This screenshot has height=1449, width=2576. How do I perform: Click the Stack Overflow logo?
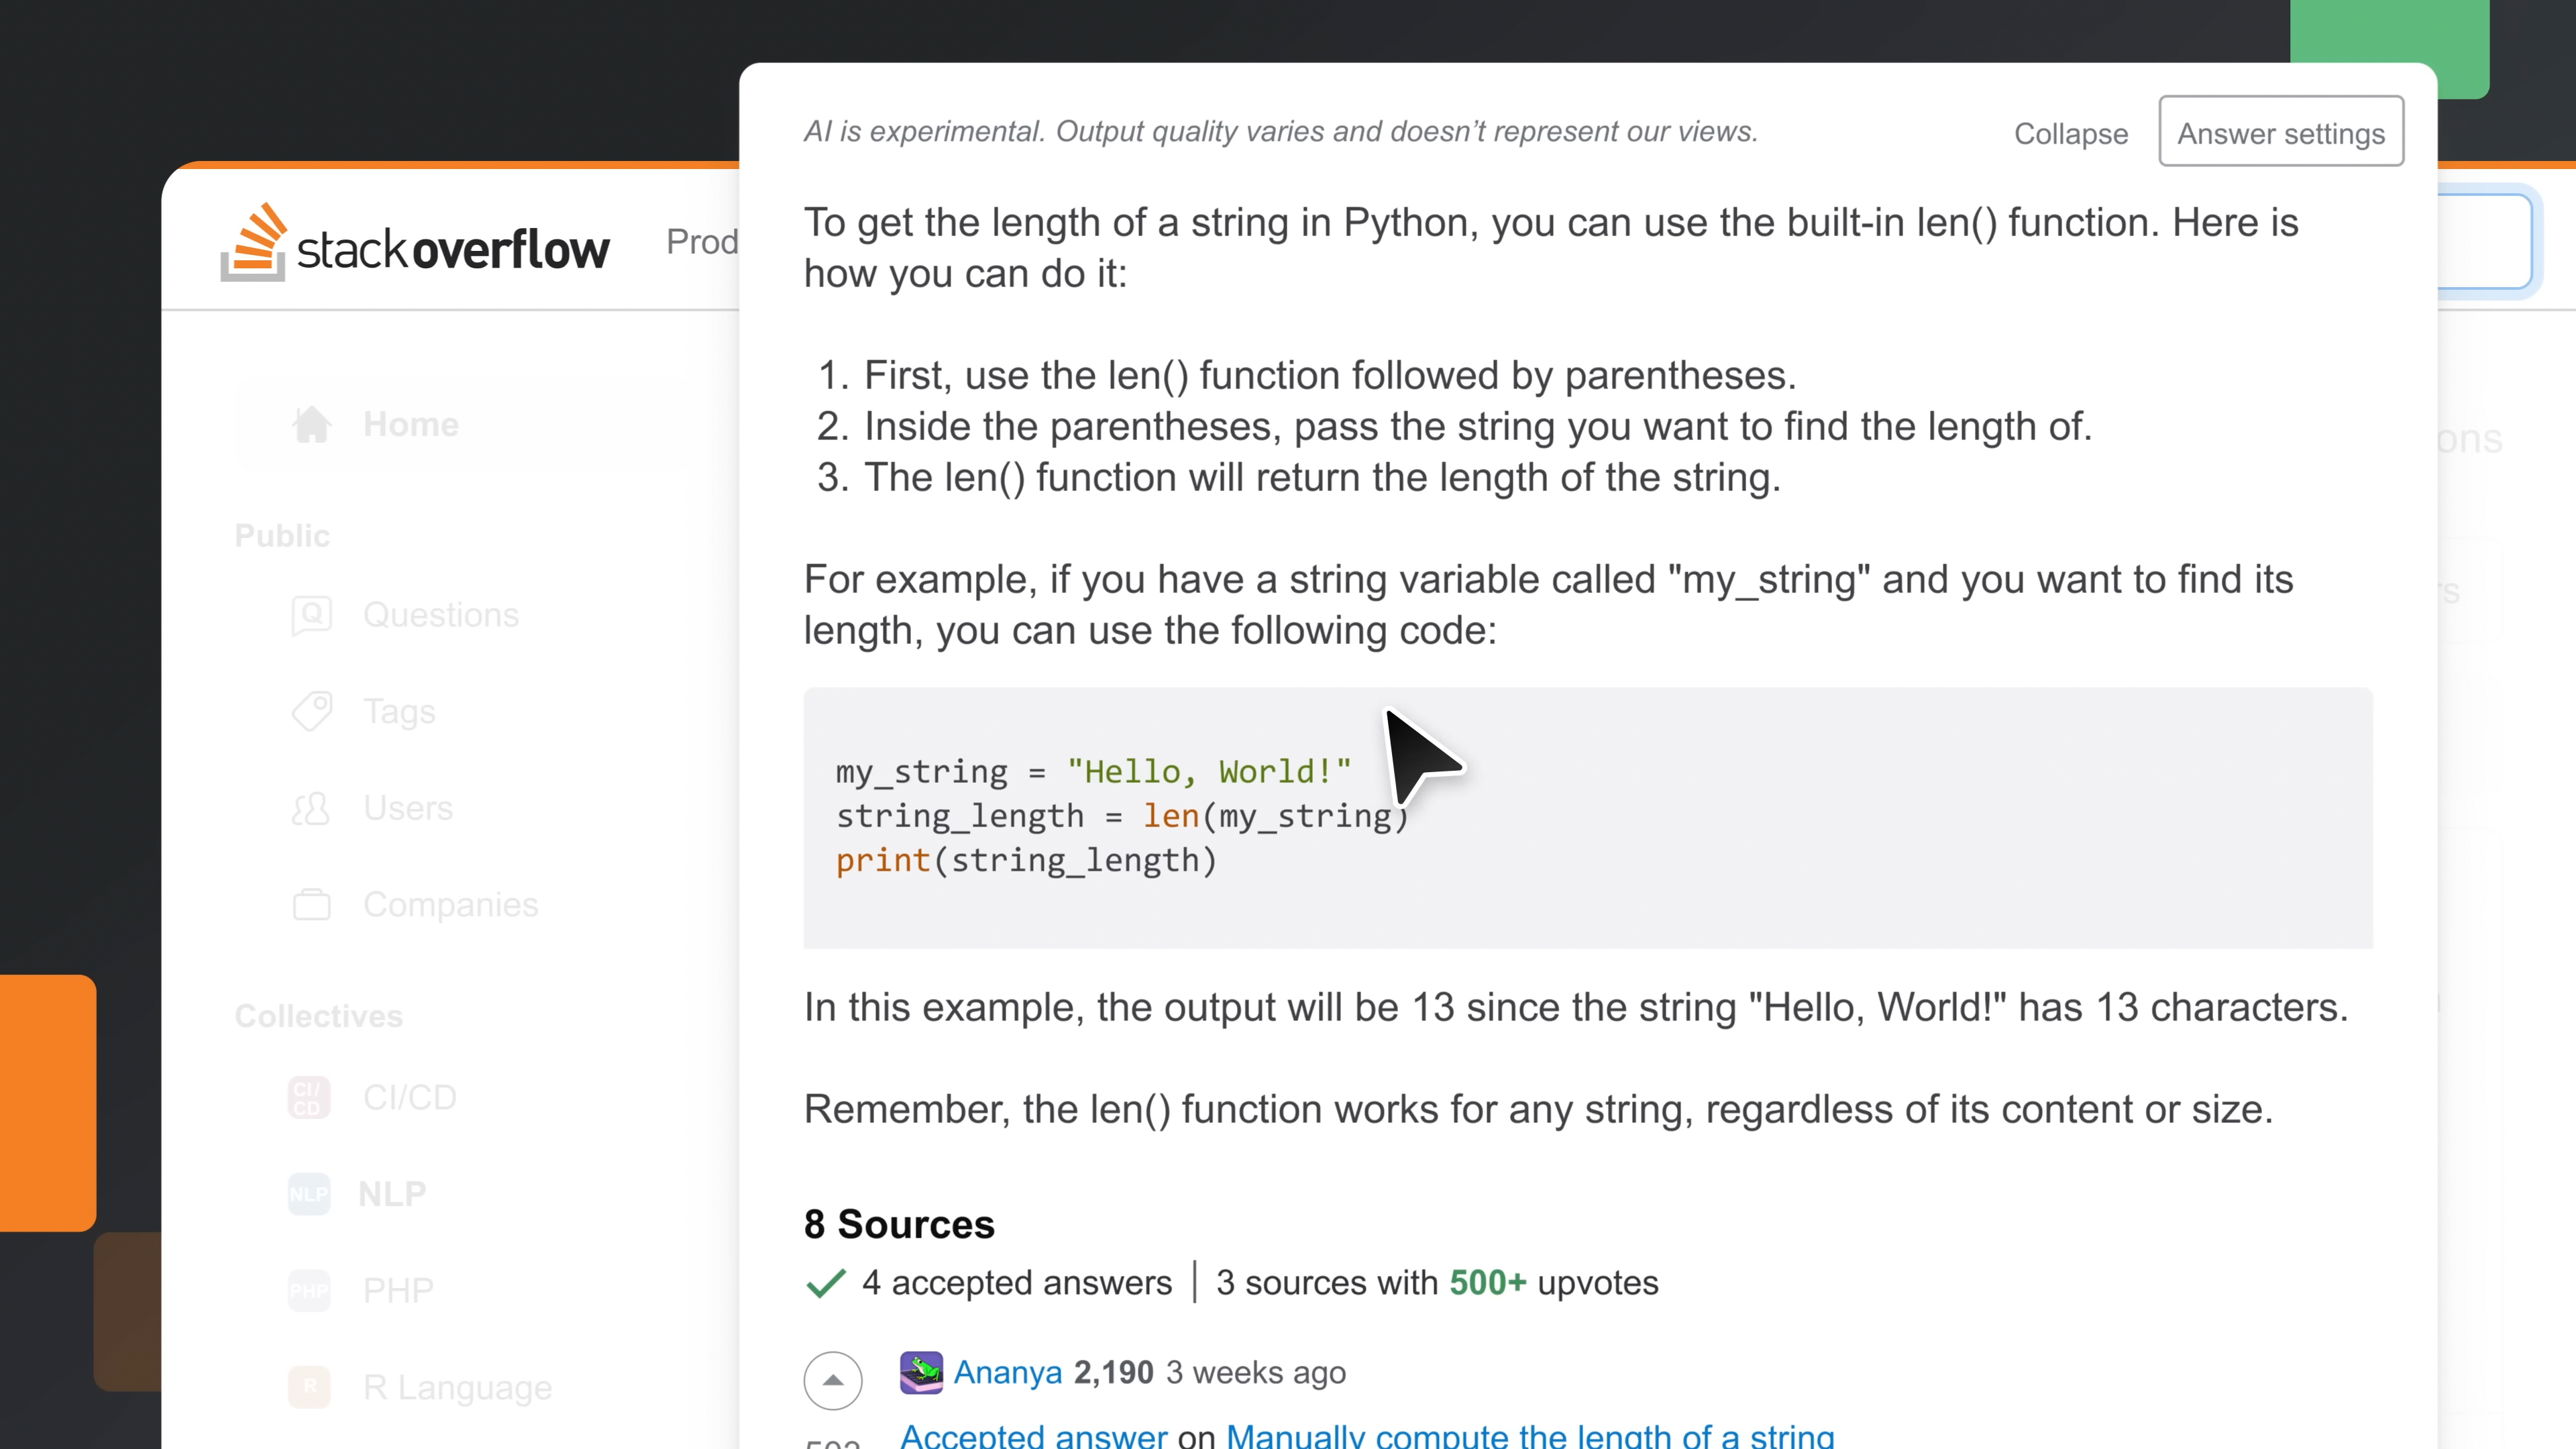414,243
